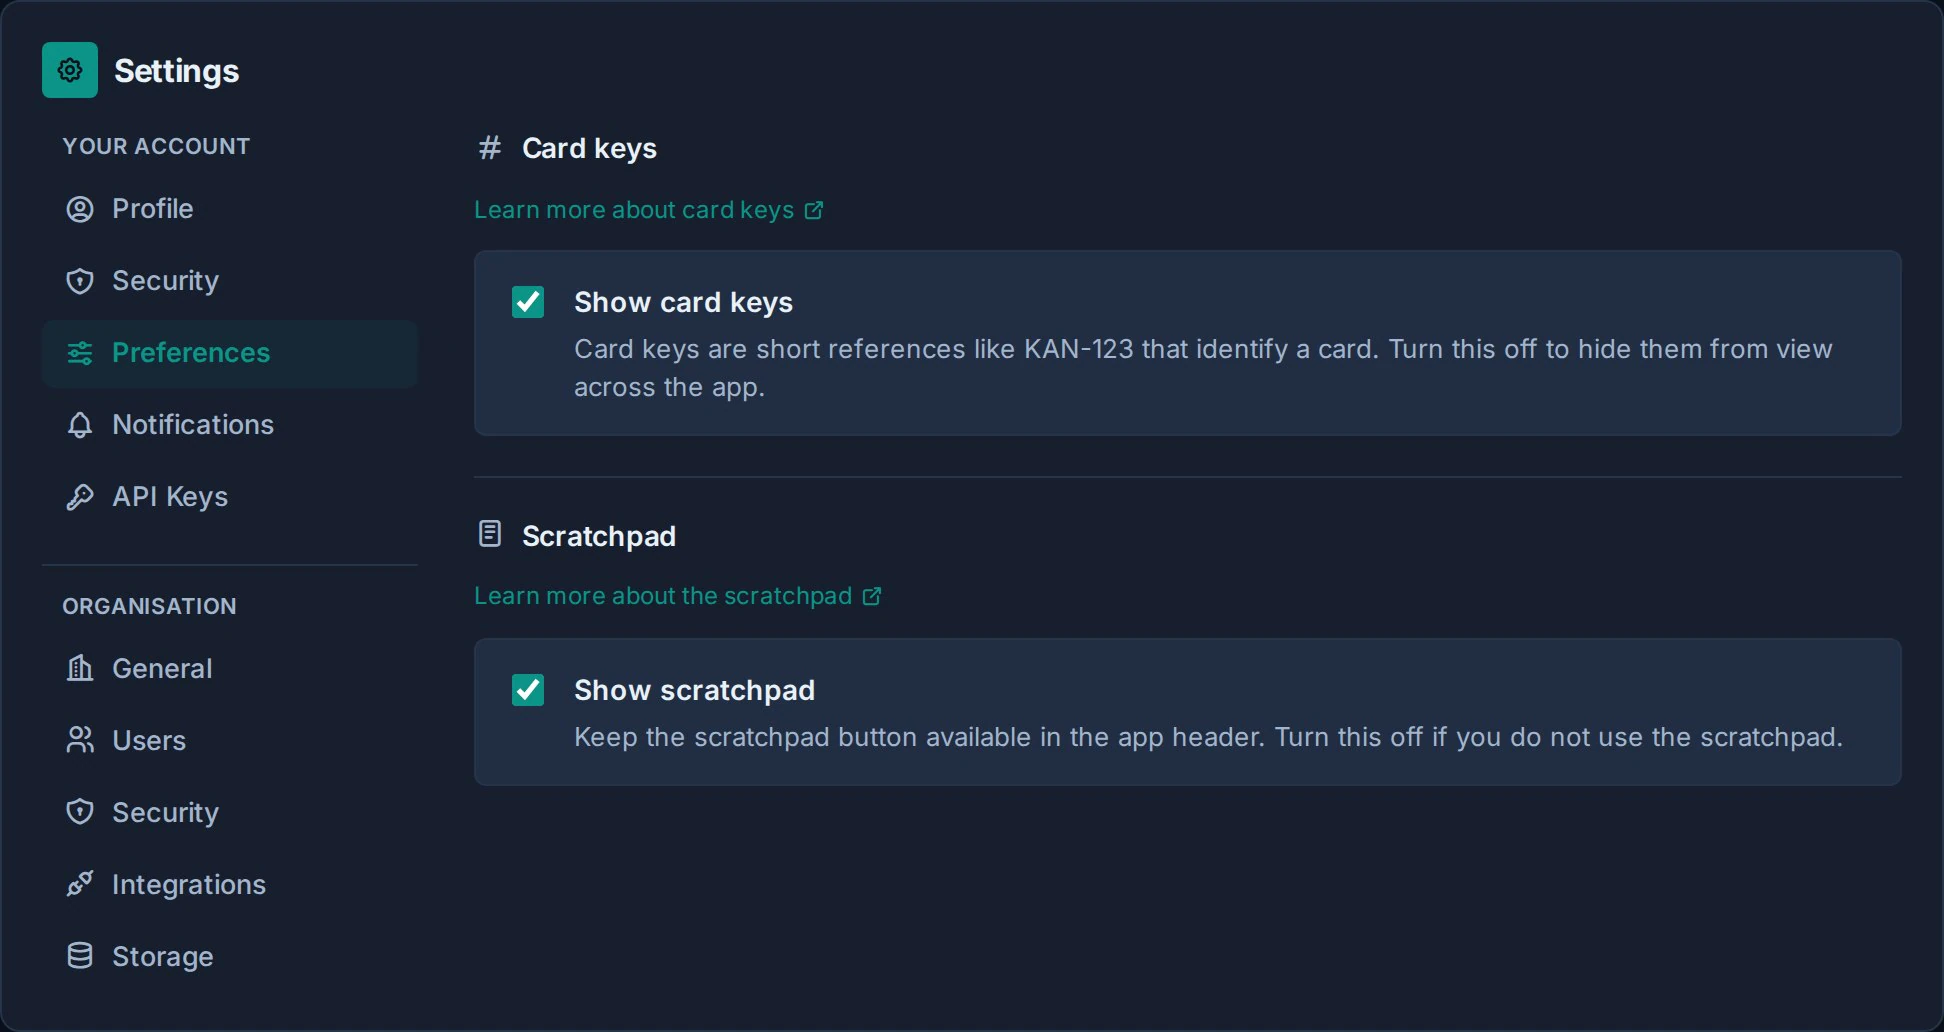
Task: Click the Settings gear icon
Action: tap(70, 70)
